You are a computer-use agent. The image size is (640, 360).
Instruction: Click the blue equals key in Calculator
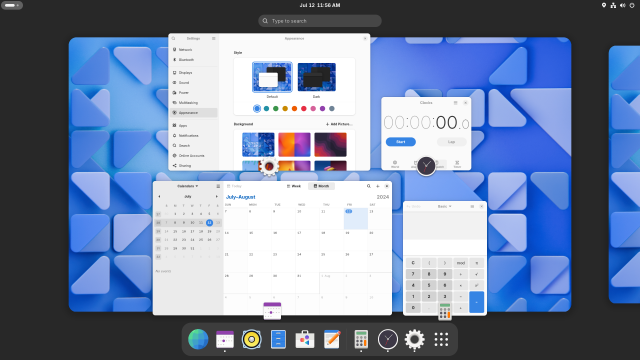click(x=476, y=302)
